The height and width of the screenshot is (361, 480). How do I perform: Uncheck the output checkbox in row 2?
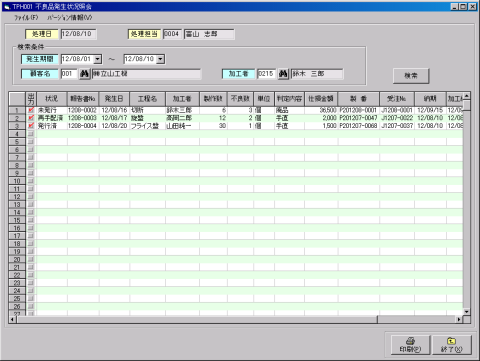[x=31, y=118]
